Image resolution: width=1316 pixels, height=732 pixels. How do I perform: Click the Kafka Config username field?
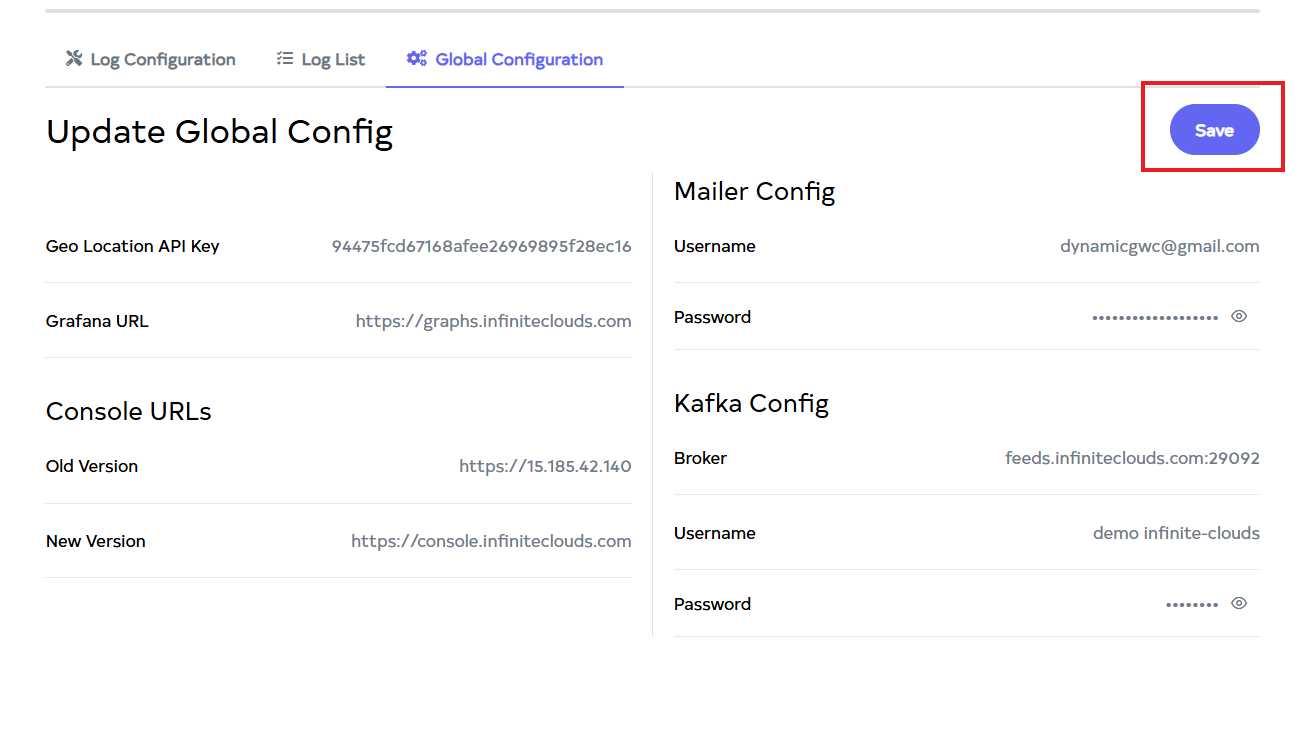1176,534
